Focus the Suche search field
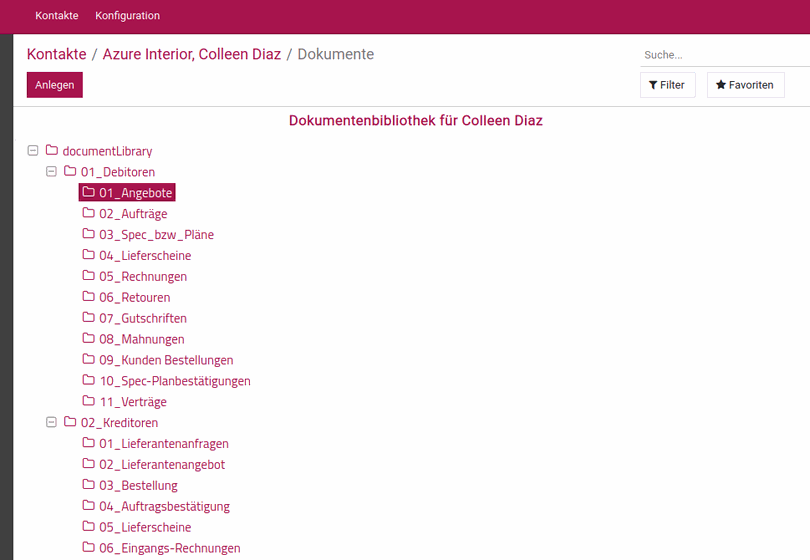The image size is (810, 560). [725, 55]
